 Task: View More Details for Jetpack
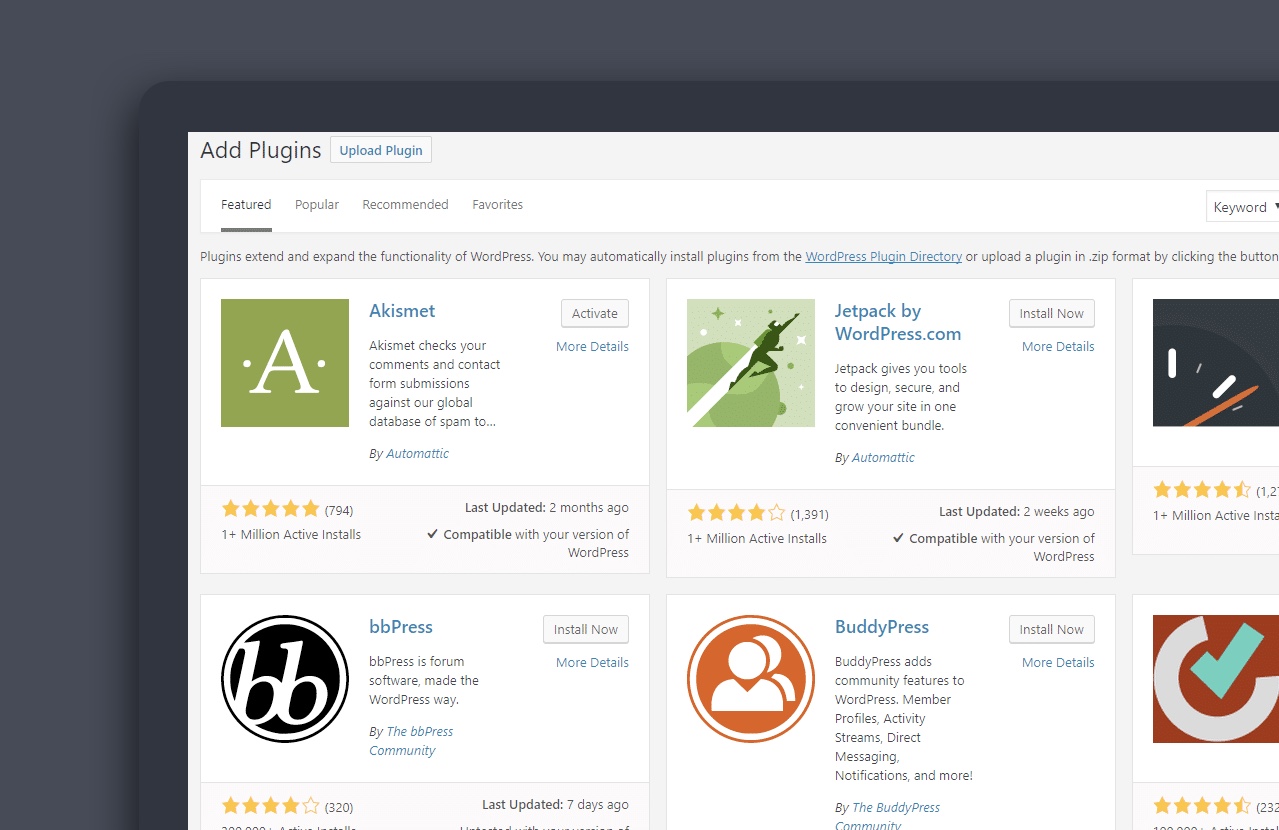coord(1059,347)
